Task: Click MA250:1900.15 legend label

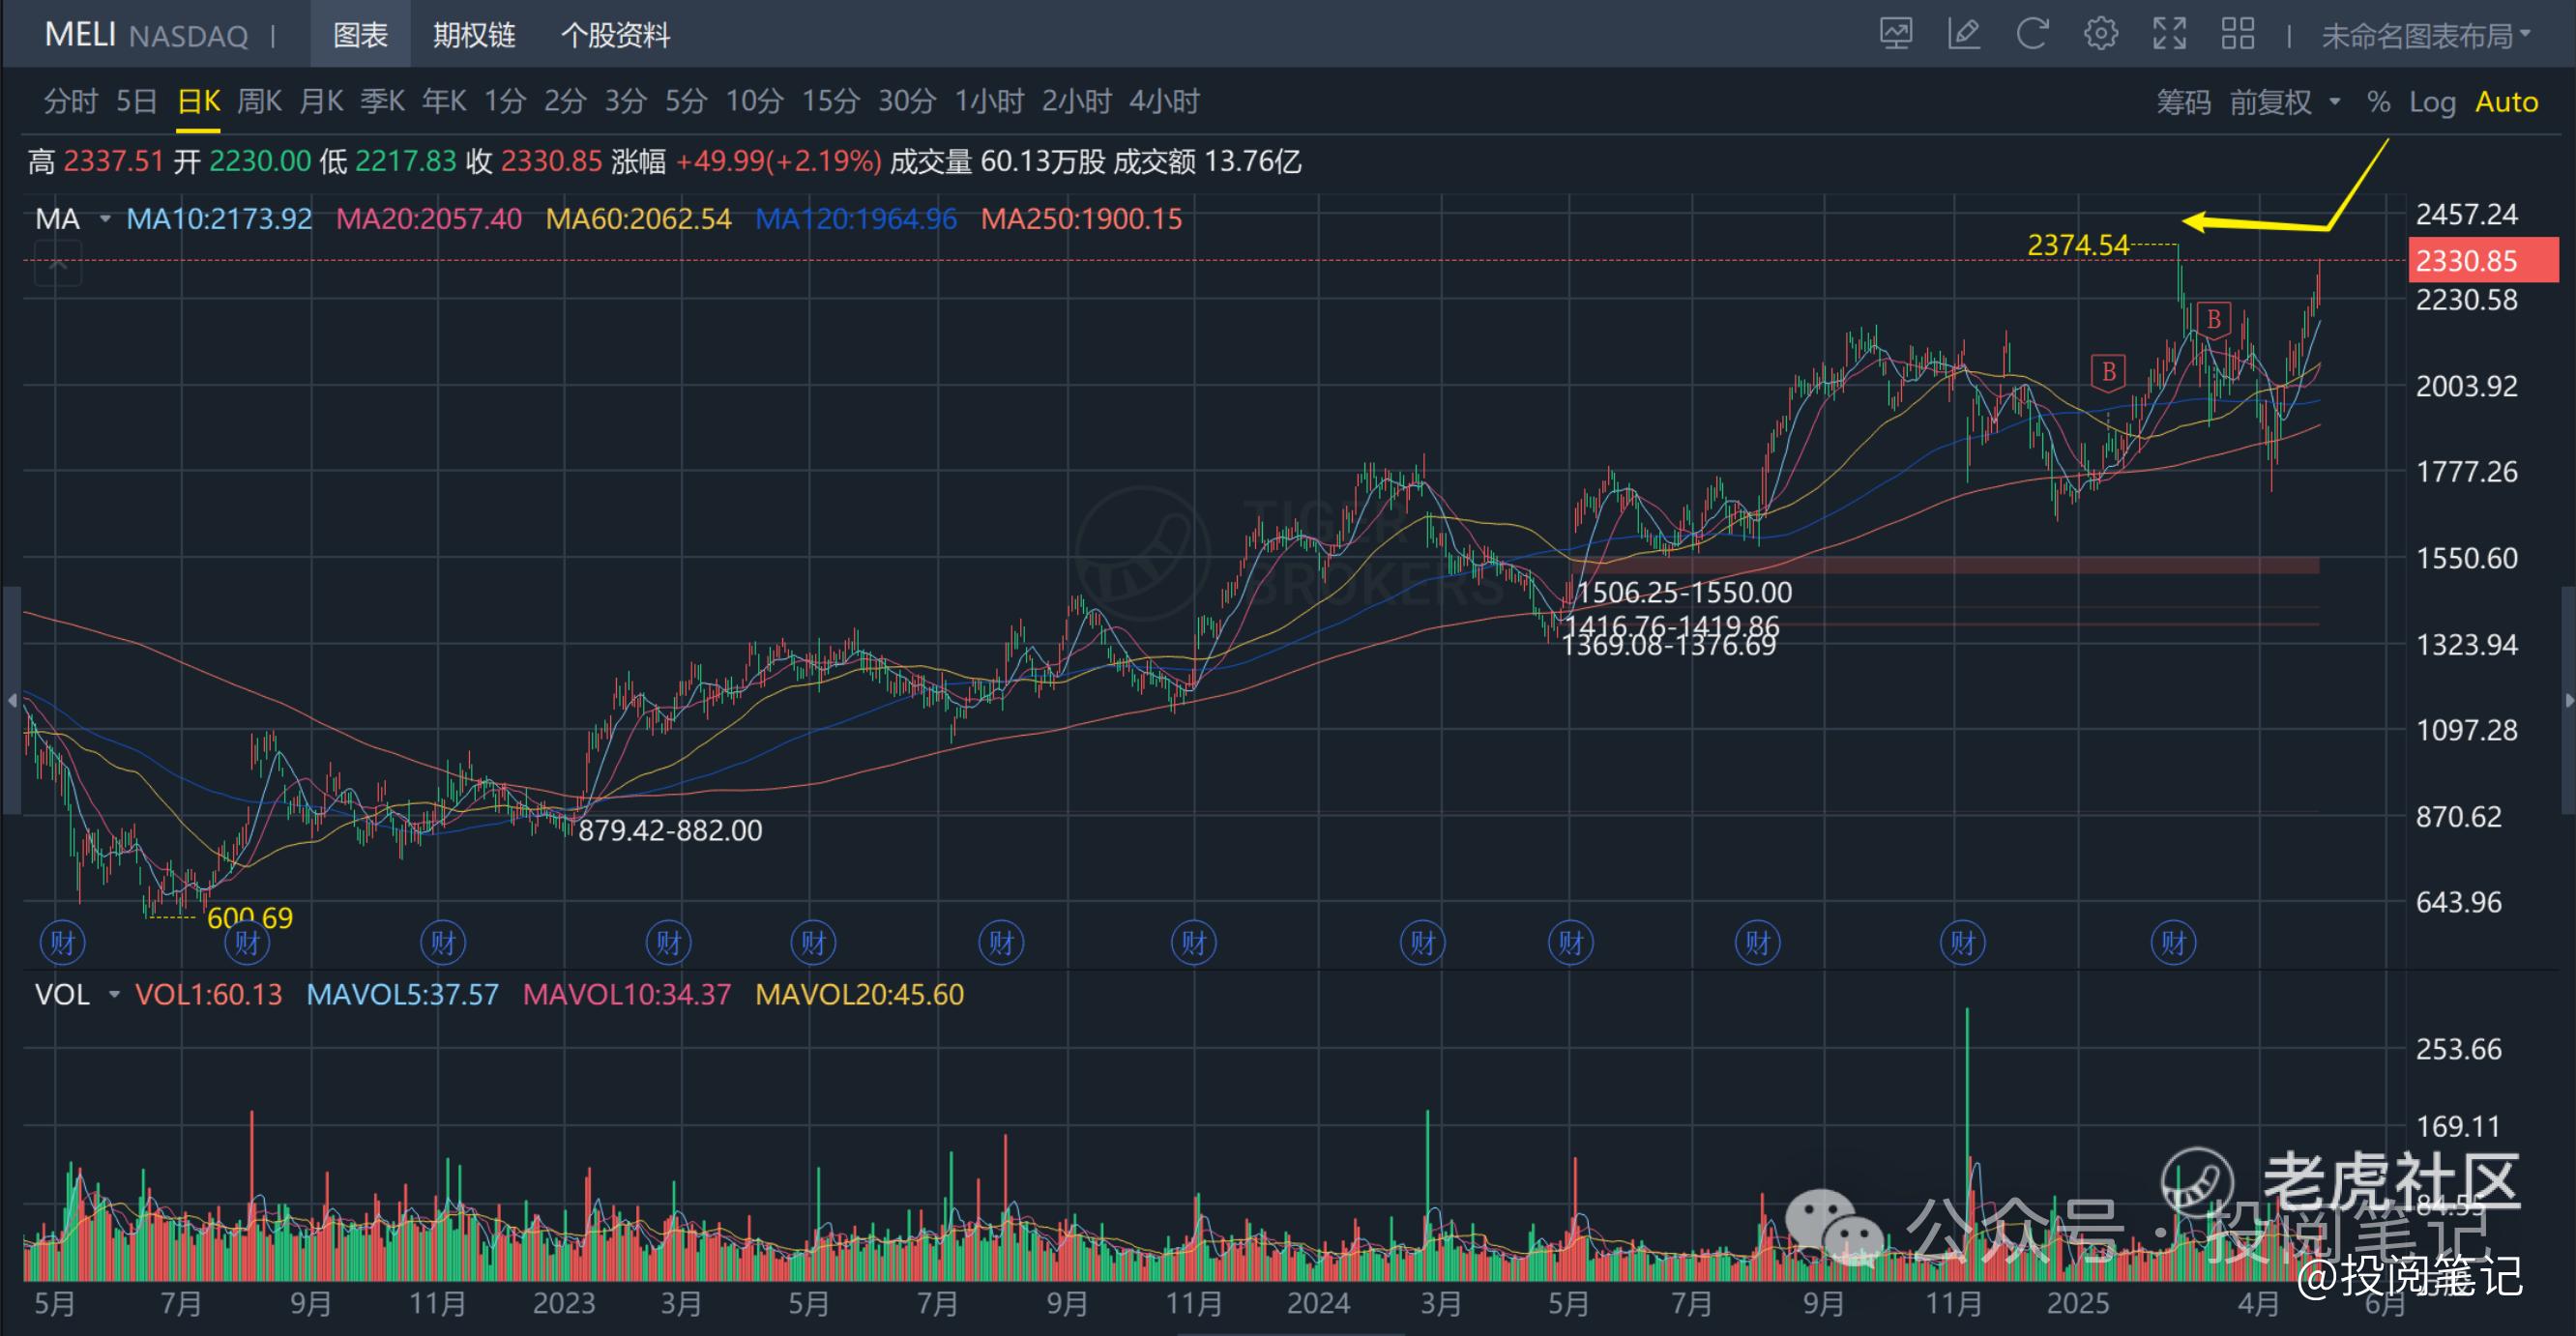Action: [x=1082, y=219]
